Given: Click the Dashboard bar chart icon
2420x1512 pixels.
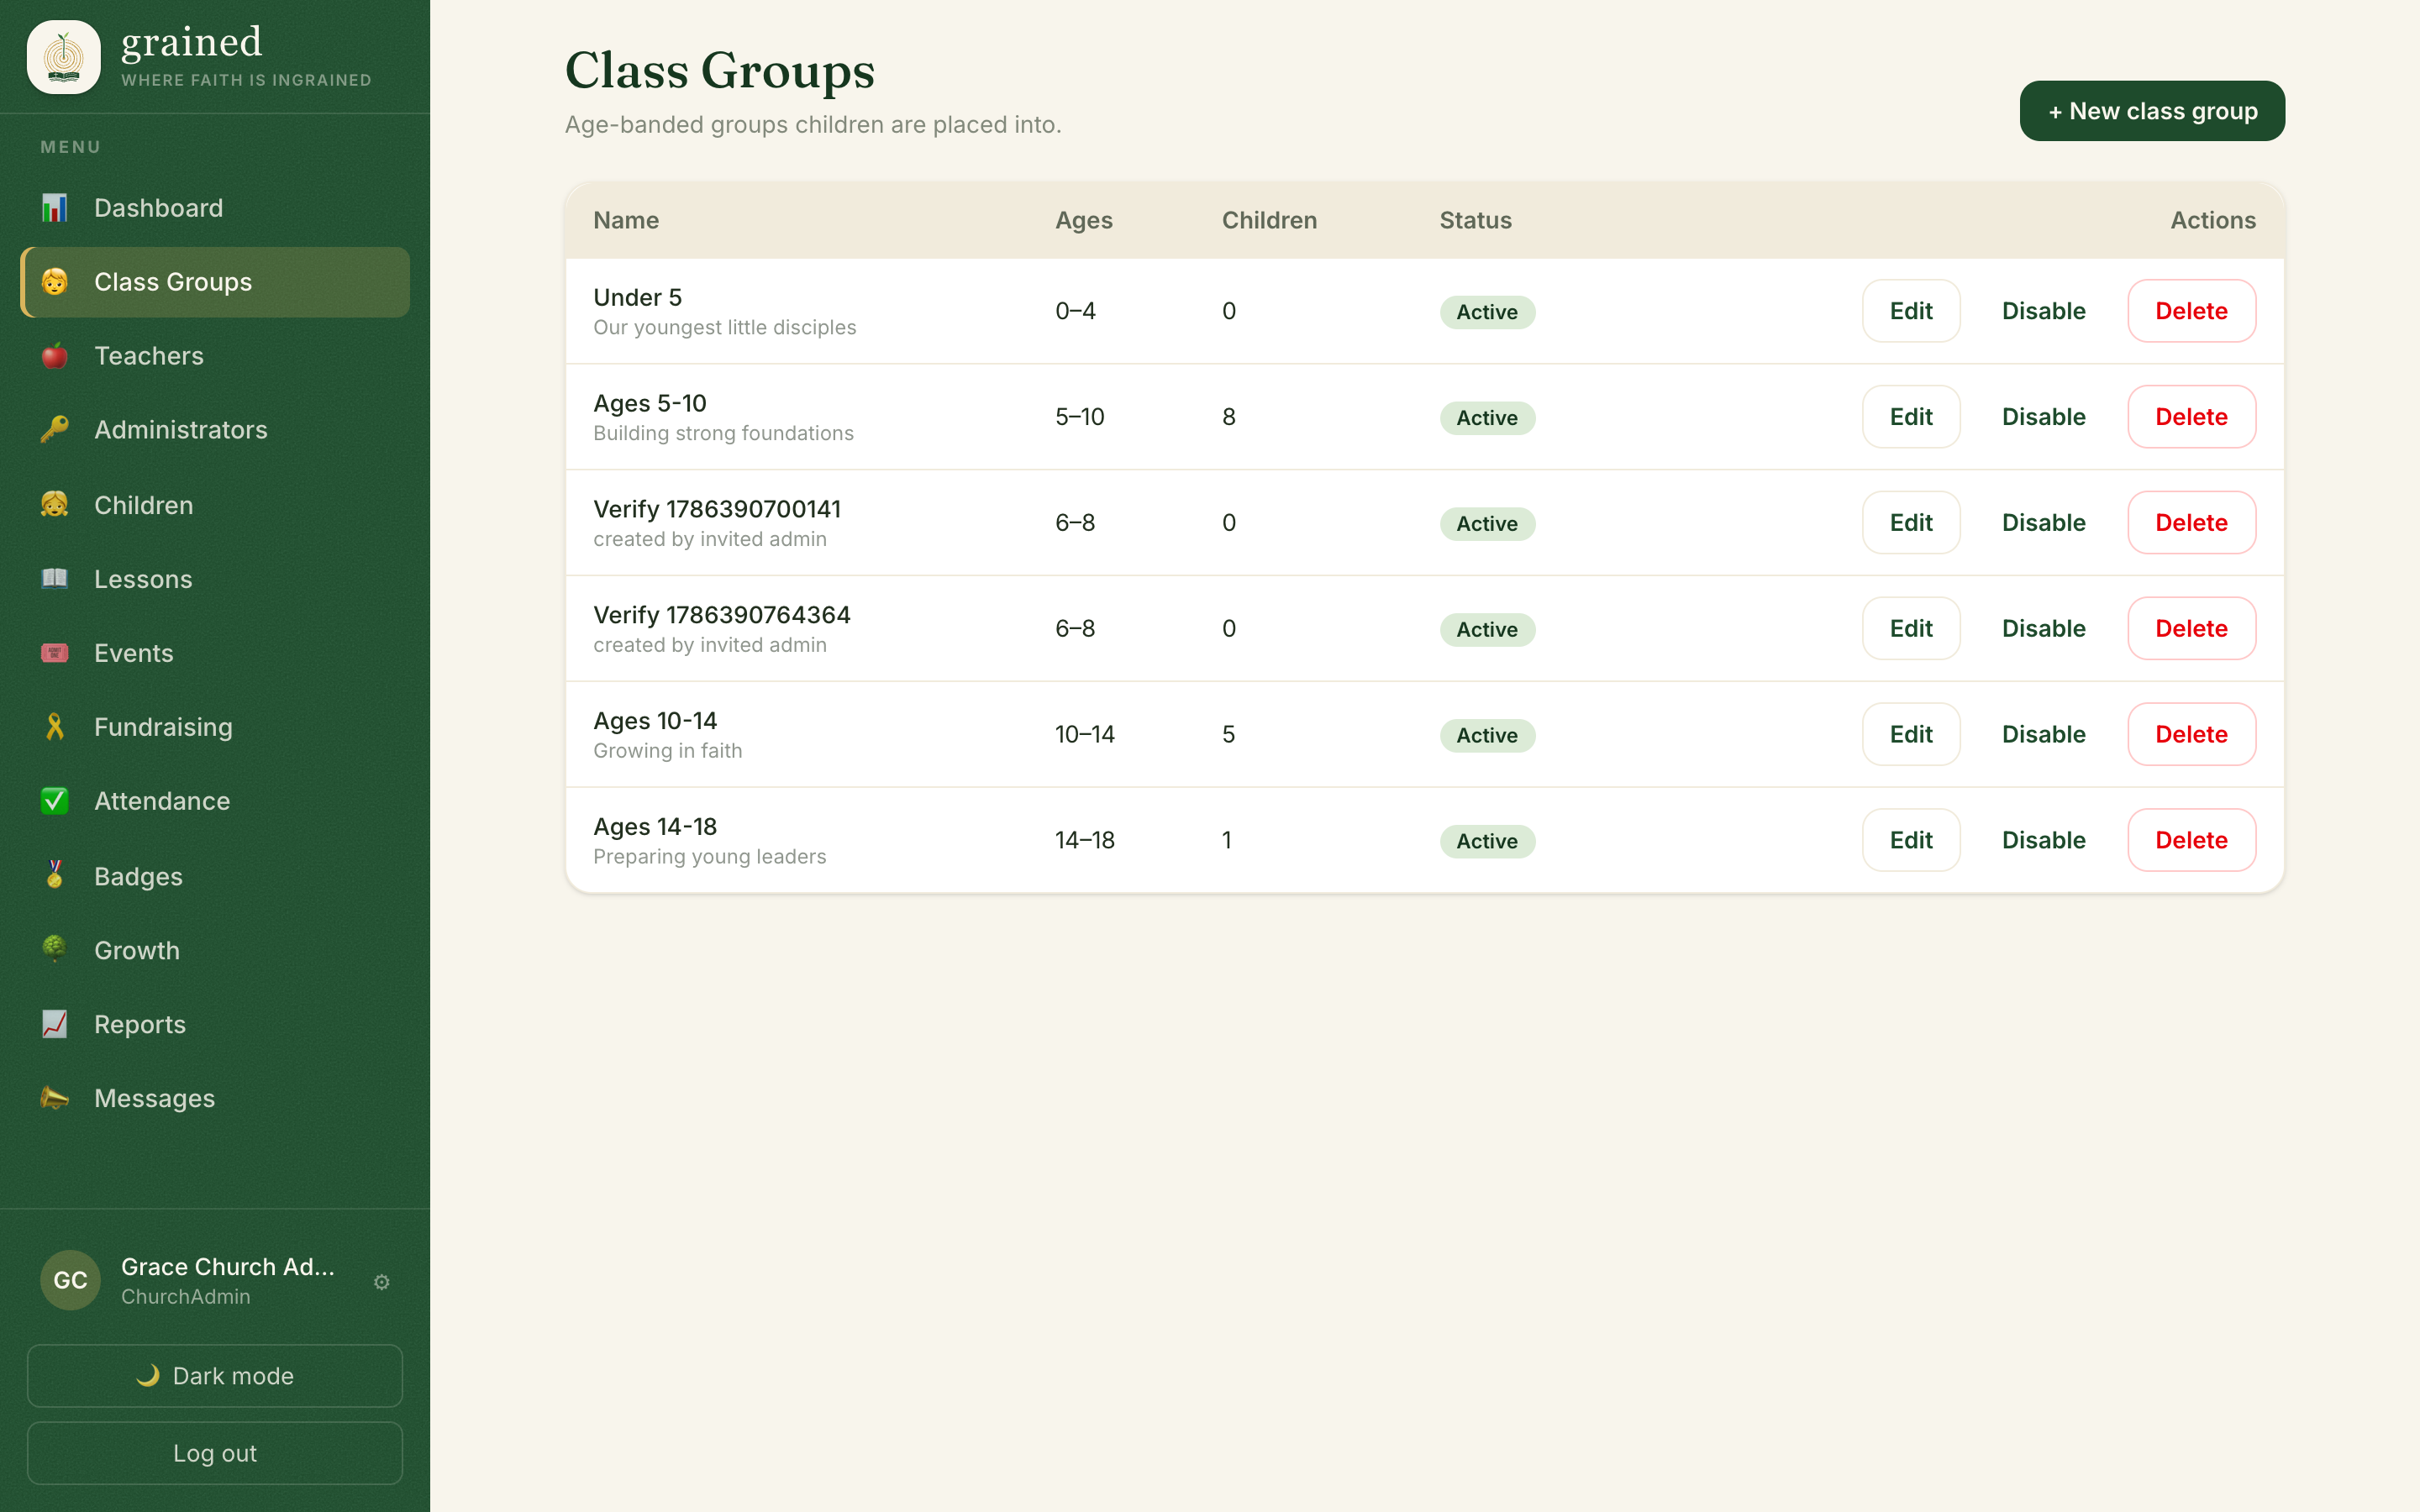Looking at the screenshot, I should tap(55, 208).
